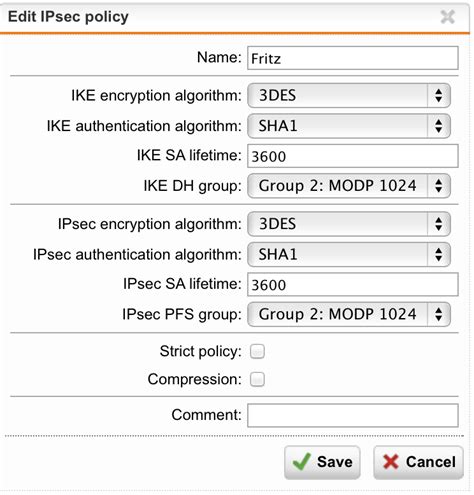Enable the Strict policy checkbox
This screenshot has height=495, width=474.
(x=257, y=351)
